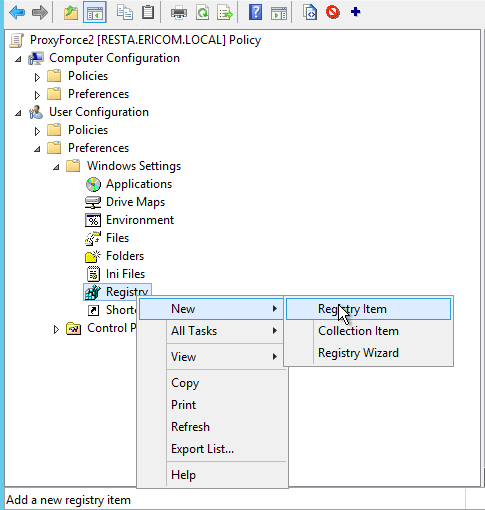Collapse the Computer Configuration node
The height and width of the screenshot is (510, 485).
[18, 59]
